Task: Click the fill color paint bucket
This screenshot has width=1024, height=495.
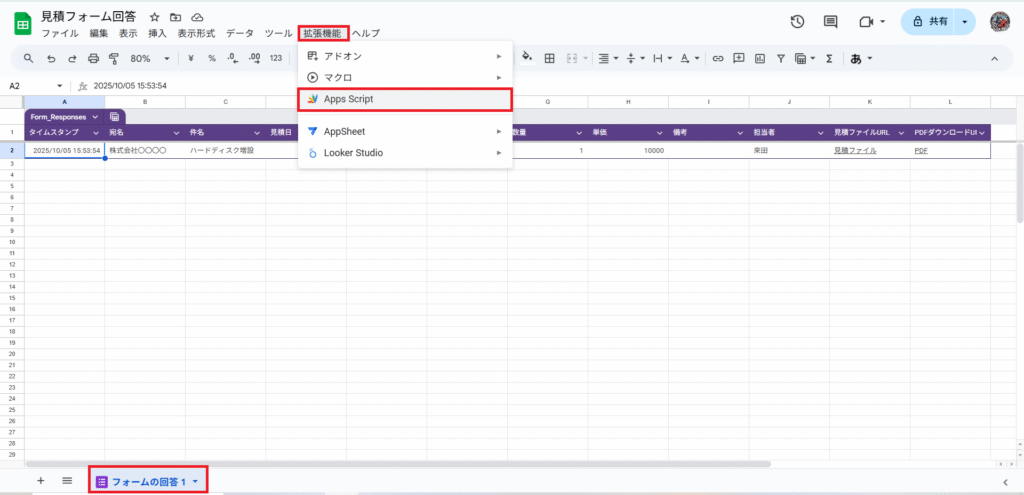Action: (527, 58)
